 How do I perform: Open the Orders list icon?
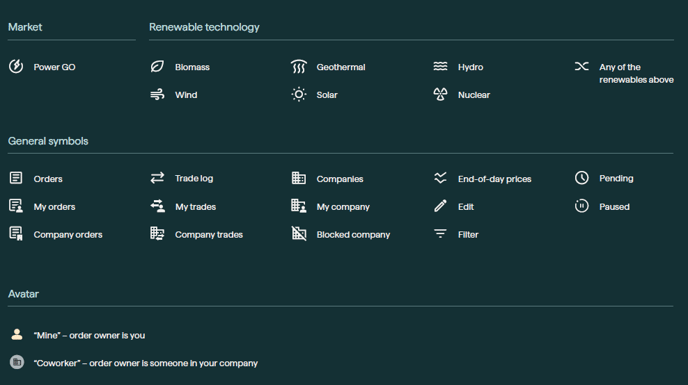click(x=16, y=178)
